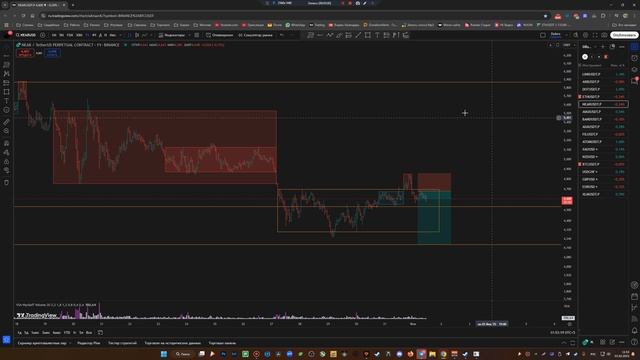The height and width of the screenshot is (360, 640).
Task: Open the notifications bell icon in right sidebar
Action: [x=634, y=330]
